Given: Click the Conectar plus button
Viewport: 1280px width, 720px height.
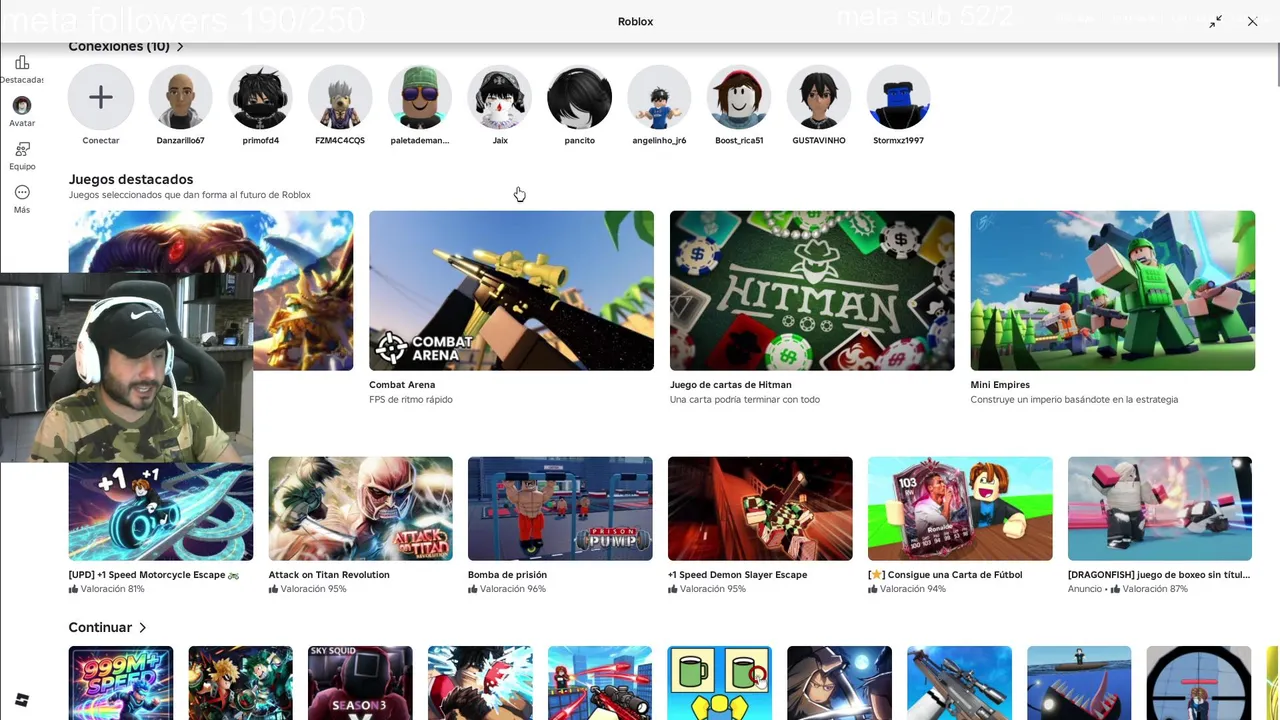Looking at the screenshot, I should click(101, 97).
